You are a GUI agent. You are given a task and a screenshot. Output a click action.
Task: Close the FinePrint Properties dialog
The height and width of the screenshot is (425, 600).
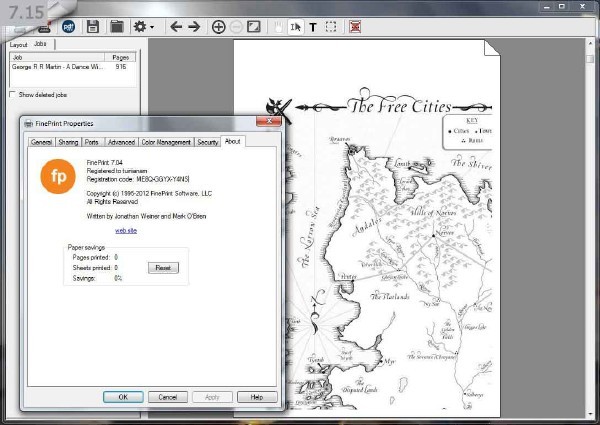[269, 121]
